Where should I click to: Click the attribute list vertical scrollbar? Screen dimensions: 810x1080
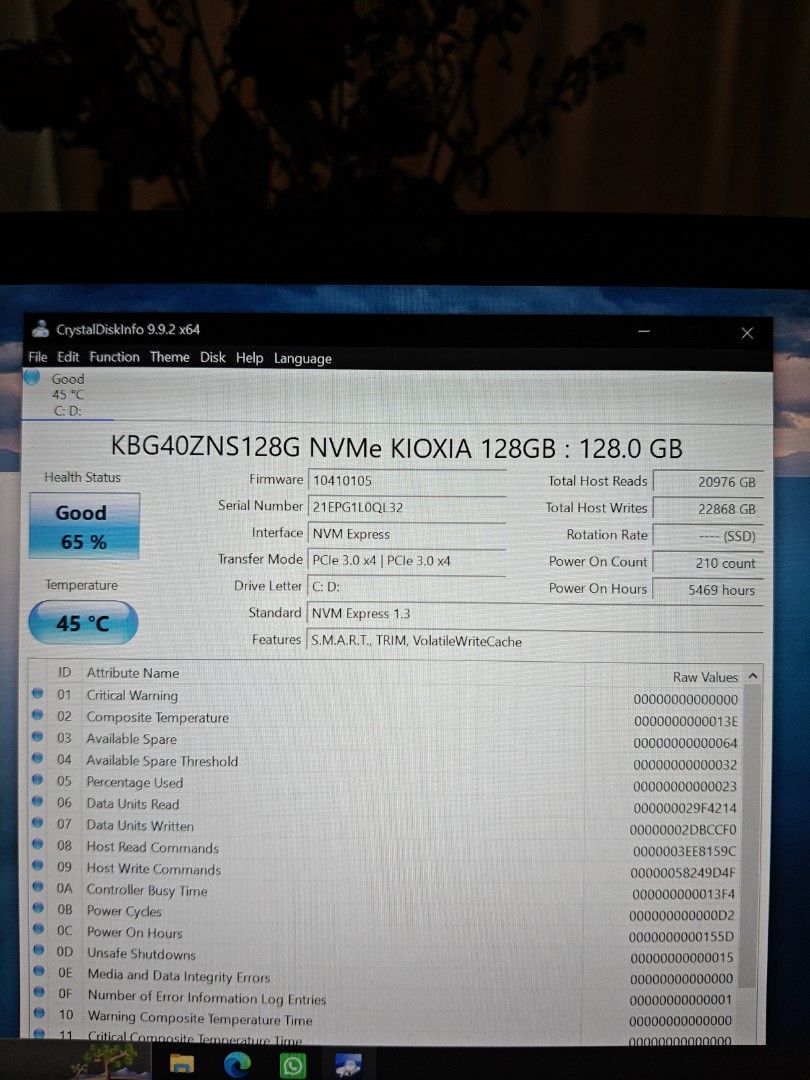tap(753, 837)
